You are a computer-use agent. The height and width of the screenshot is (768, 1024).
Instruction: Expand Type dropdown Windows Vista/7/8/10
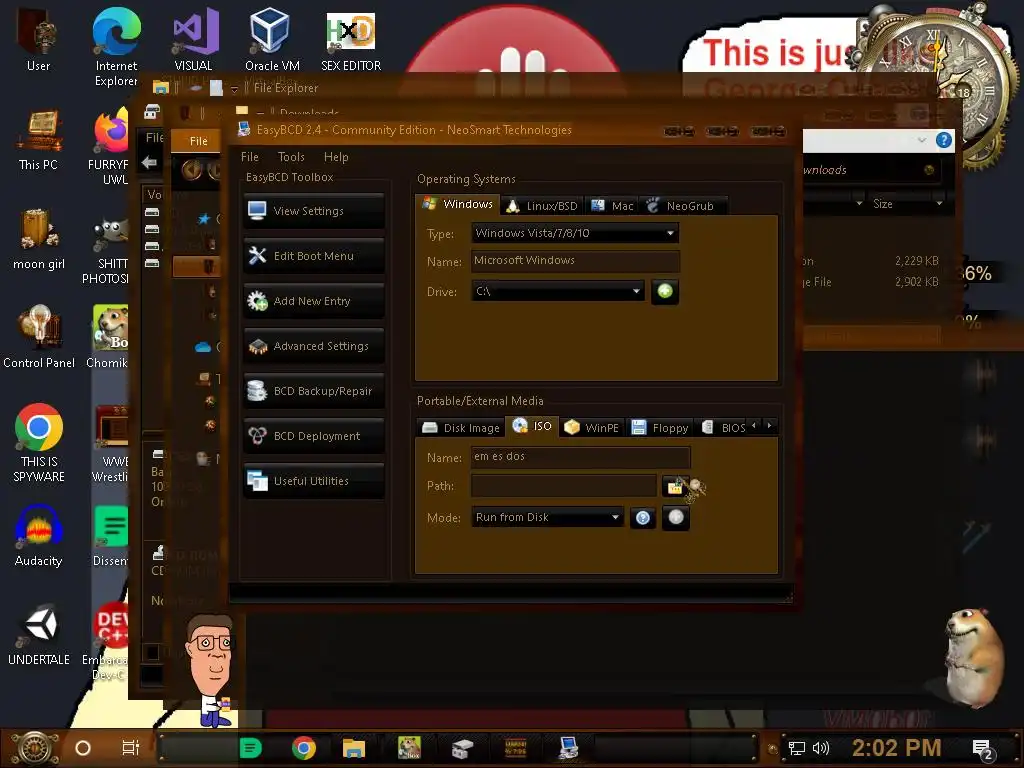575,233
